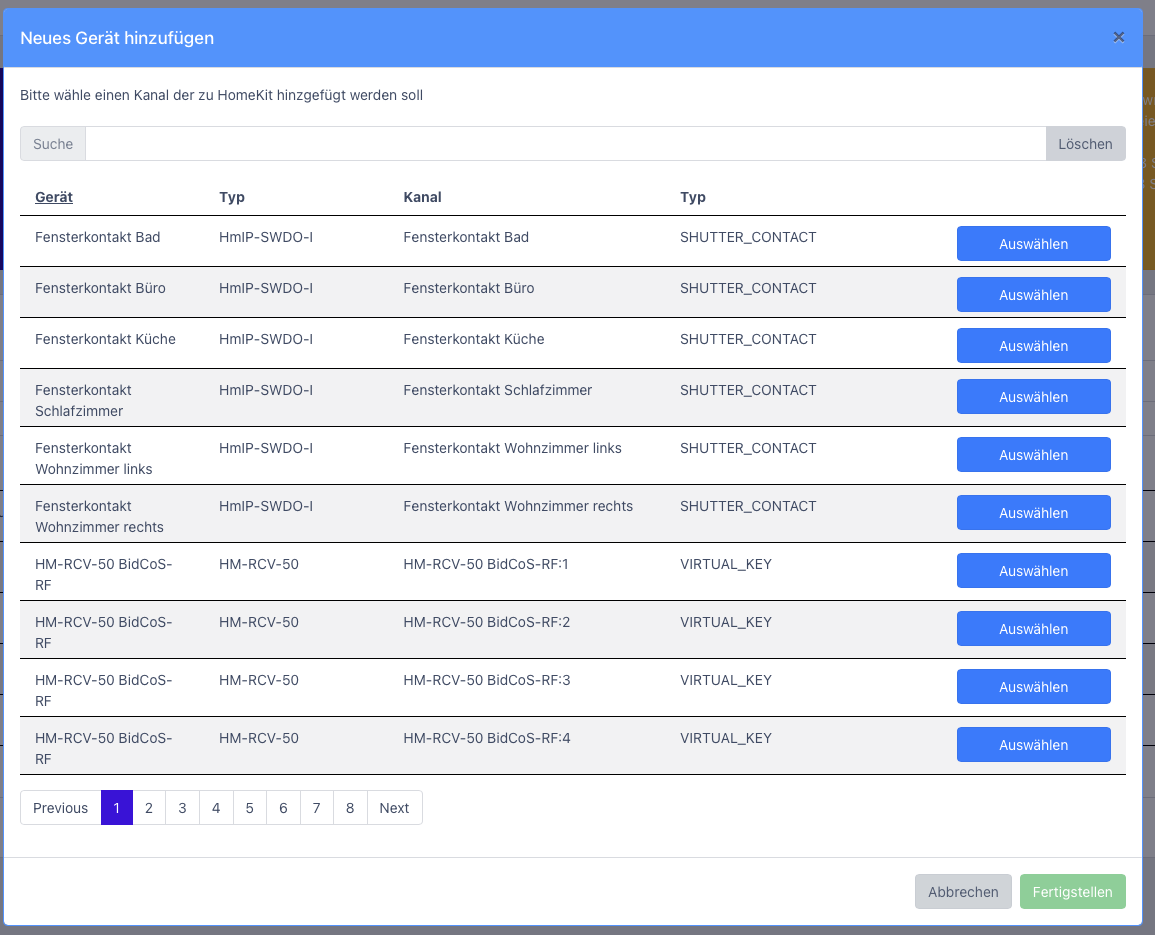Viewport: 1155px width, 935px height.
Task: Go to the Next page of results
Action: click(394, 808)
